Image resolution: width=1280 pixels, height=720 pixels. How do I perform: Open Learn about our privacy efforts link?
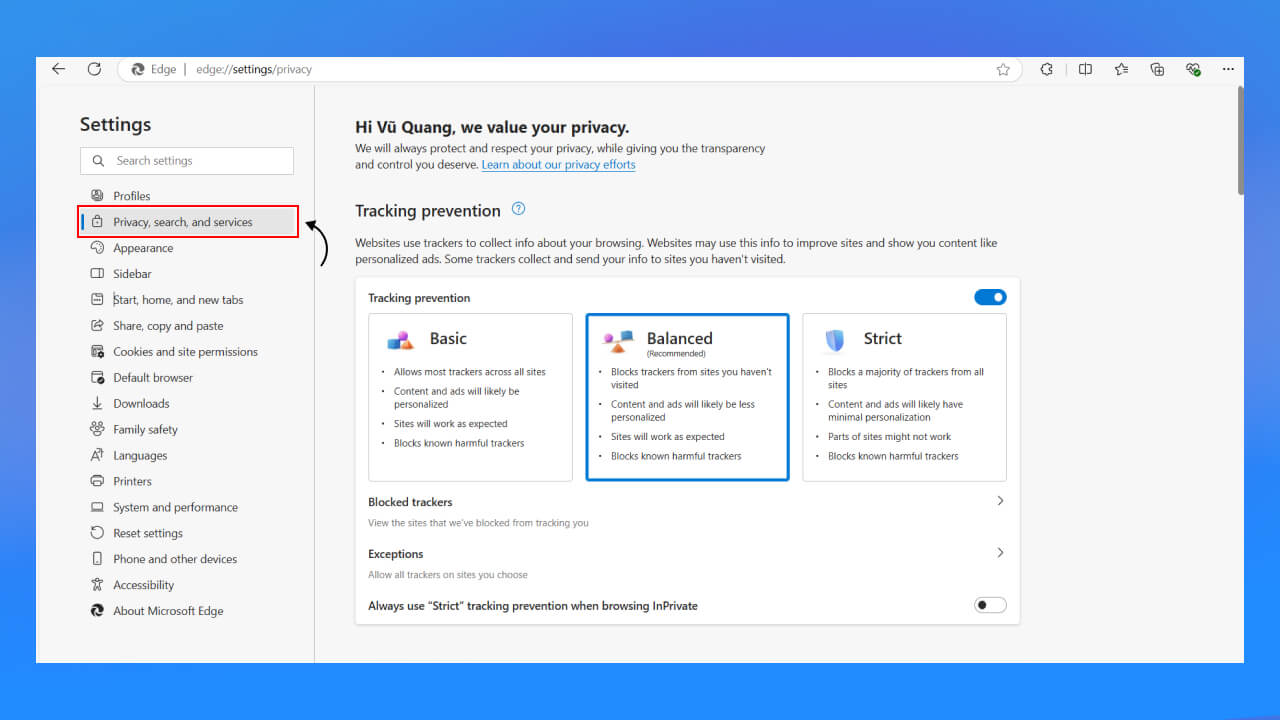[x=558, y=165]
